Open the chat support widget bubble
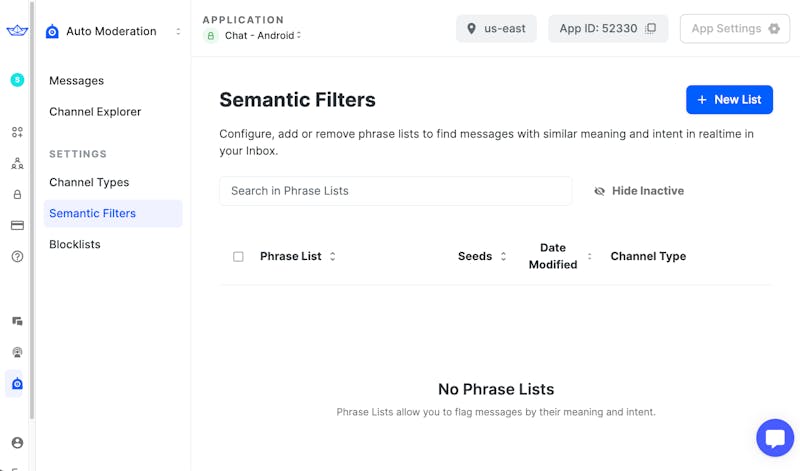Viewport: 800px width, 471px height. point(774,438)
